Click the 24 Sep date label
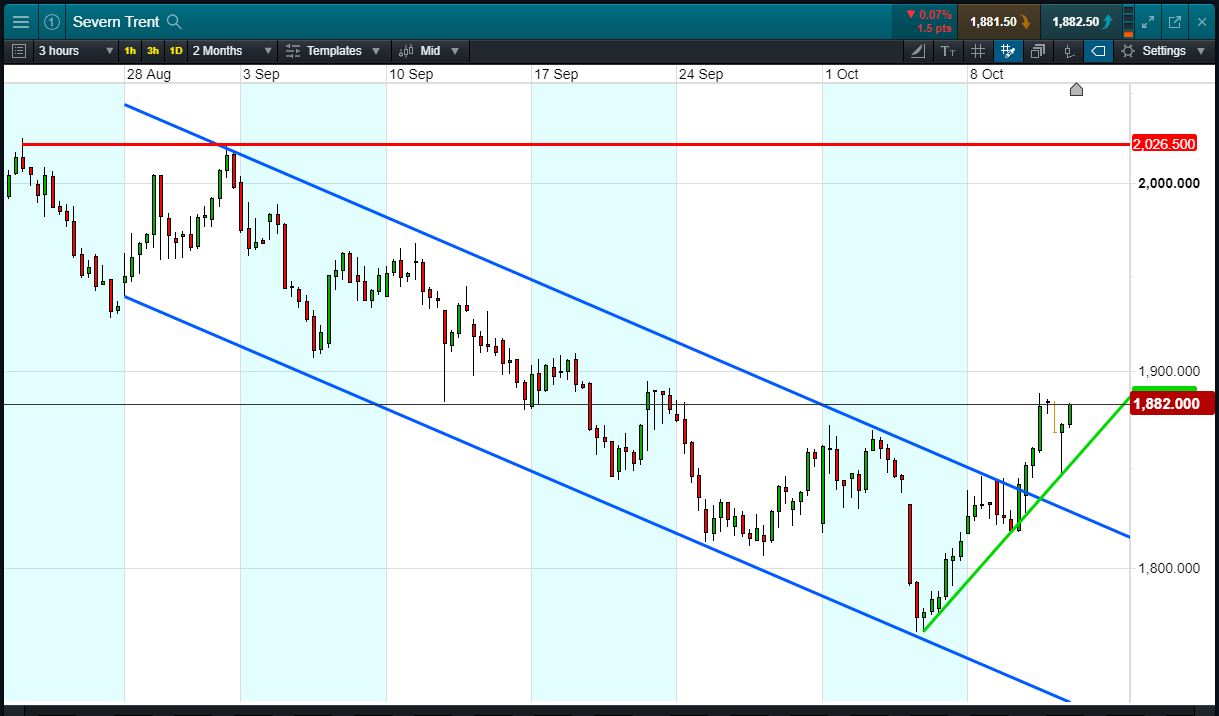Image resolution: width=1219 pixels, height=716 pixels. (x=701, y=74)
